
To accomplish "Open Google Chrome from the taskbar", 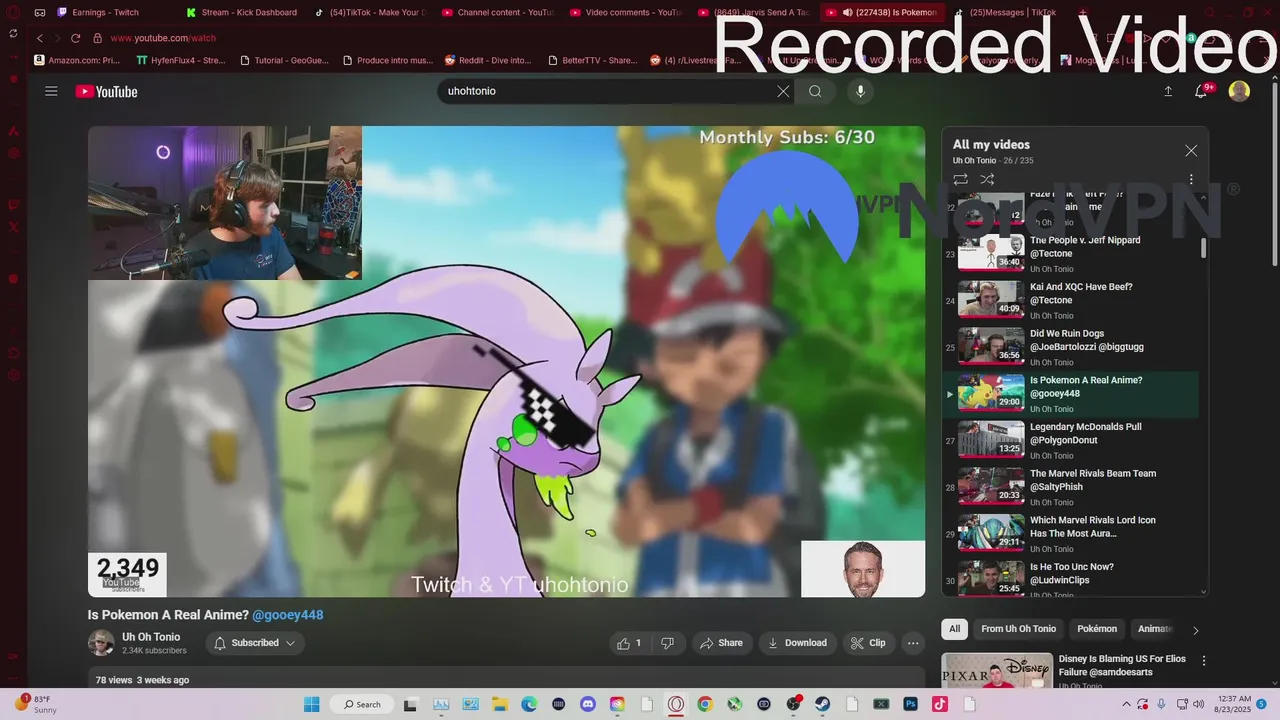I will [705, 704].
